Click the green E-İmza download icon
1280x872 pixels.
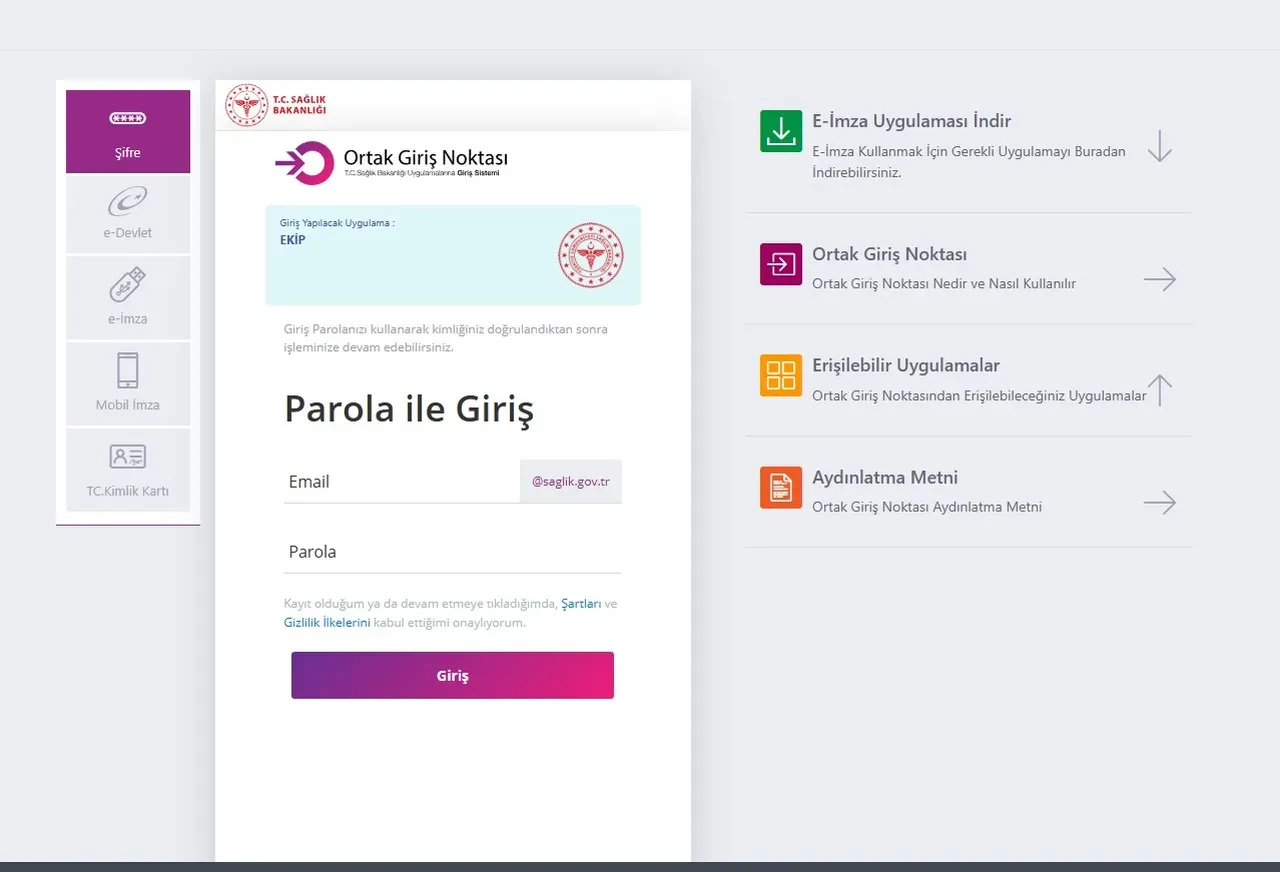pyautogui.click(x=781, y=131)
